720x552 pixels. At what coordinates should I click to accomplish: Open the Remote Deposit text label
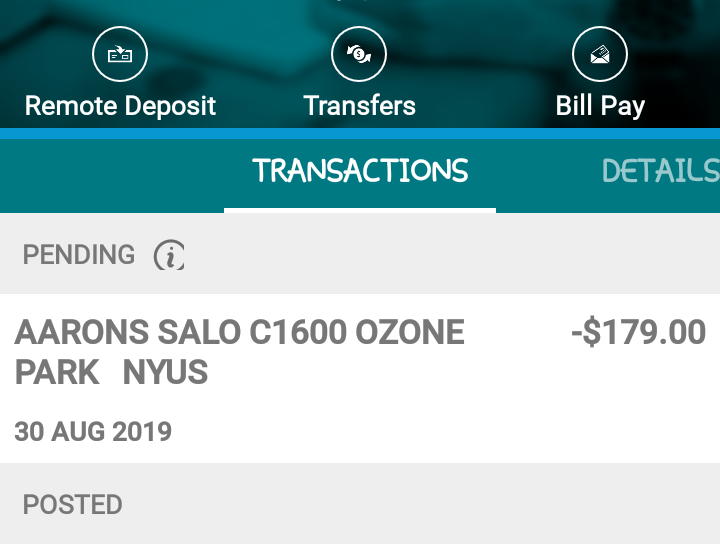120,106
